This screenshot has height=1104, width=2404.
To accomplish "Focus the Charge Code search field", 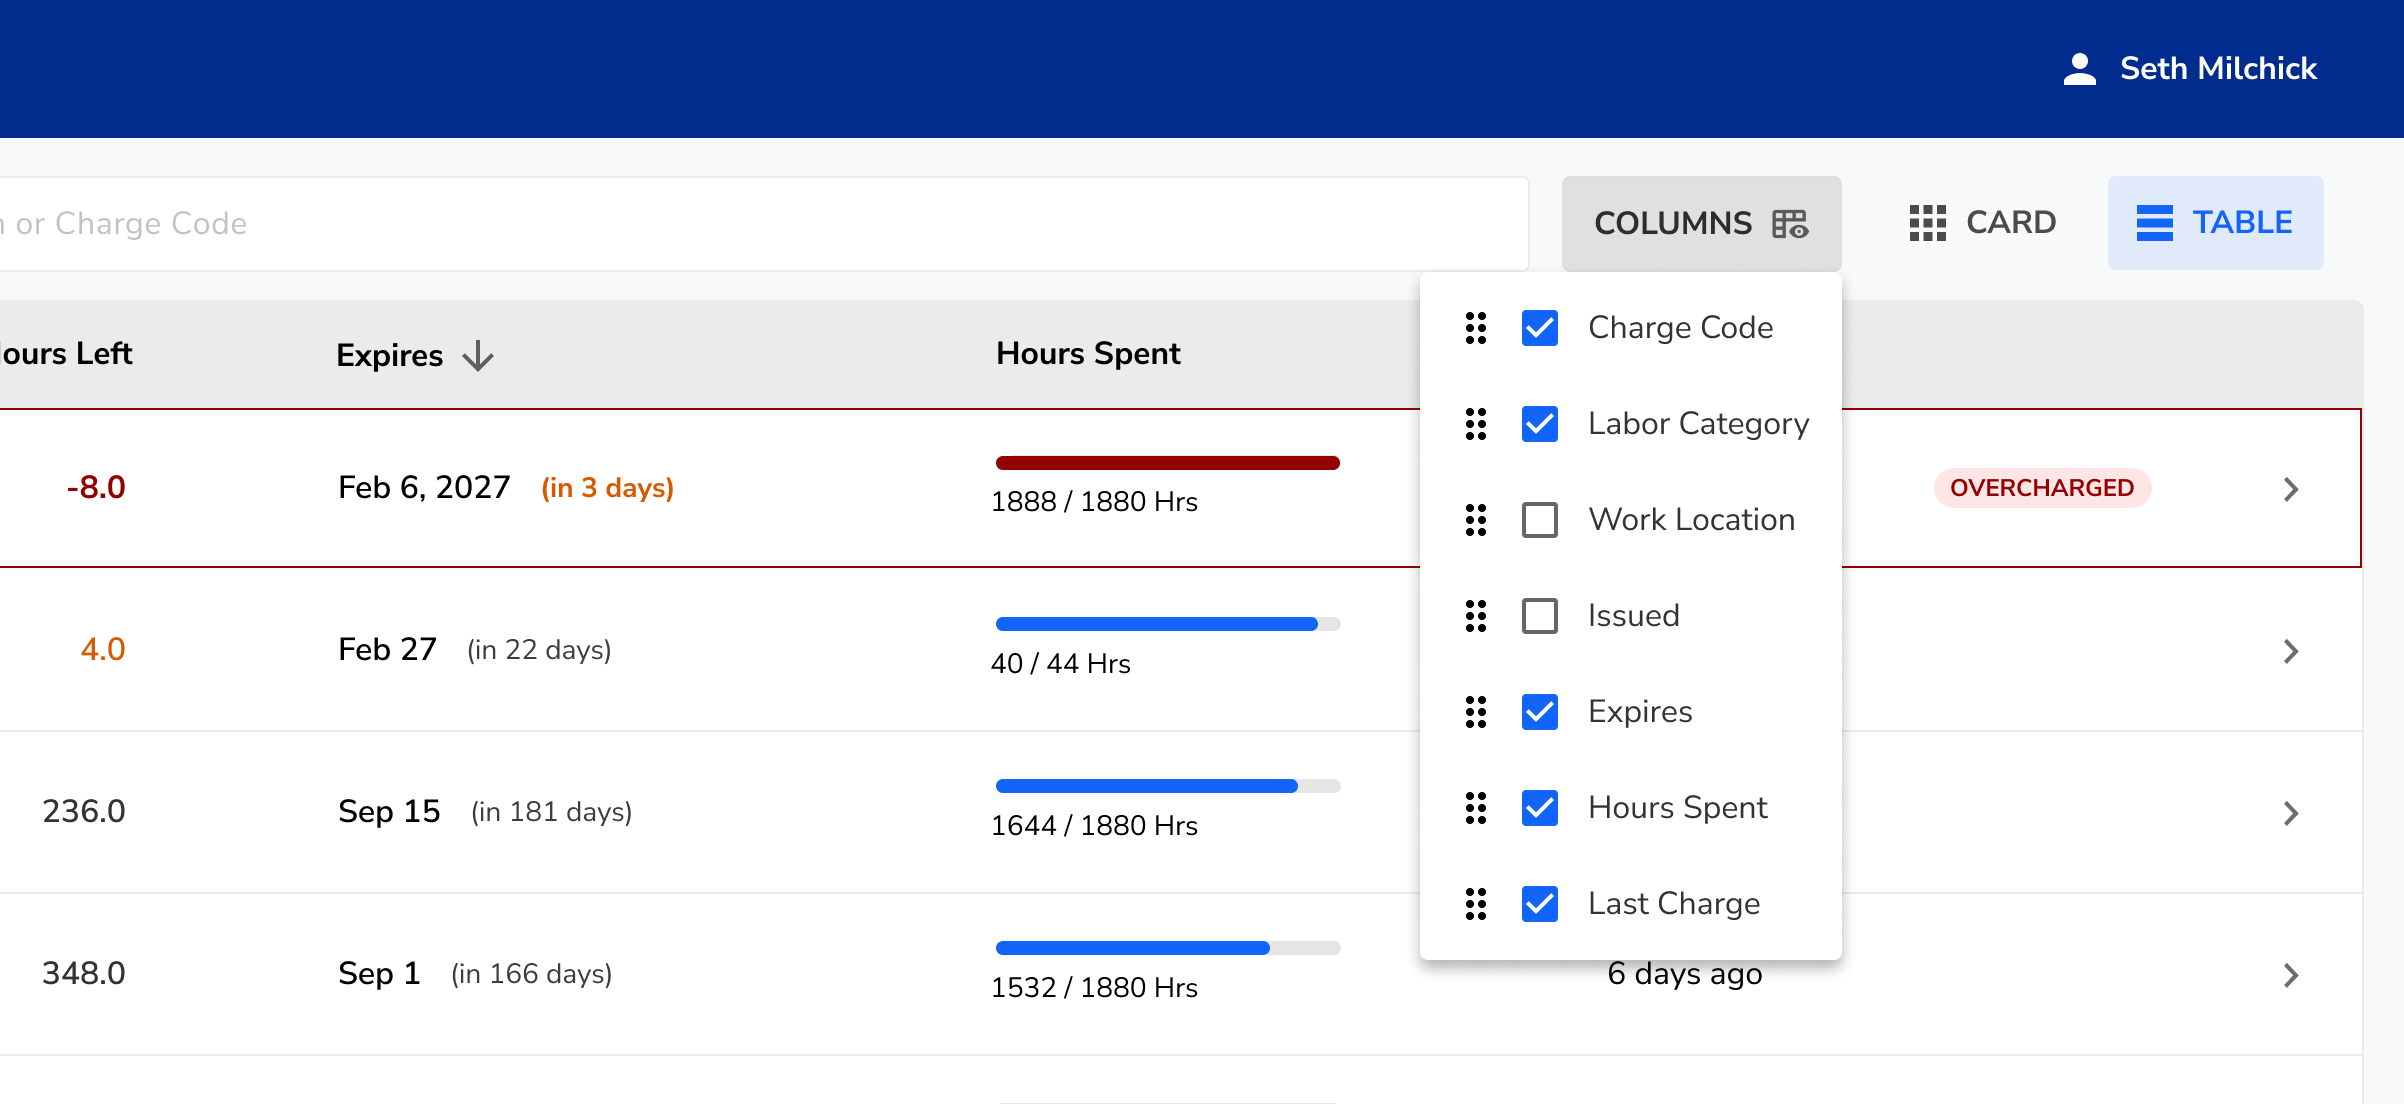I will 760,223.
